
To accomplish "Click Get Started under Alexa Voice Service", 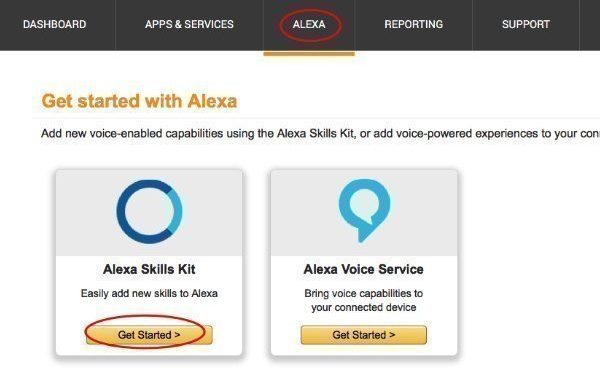I will point(364,335).
